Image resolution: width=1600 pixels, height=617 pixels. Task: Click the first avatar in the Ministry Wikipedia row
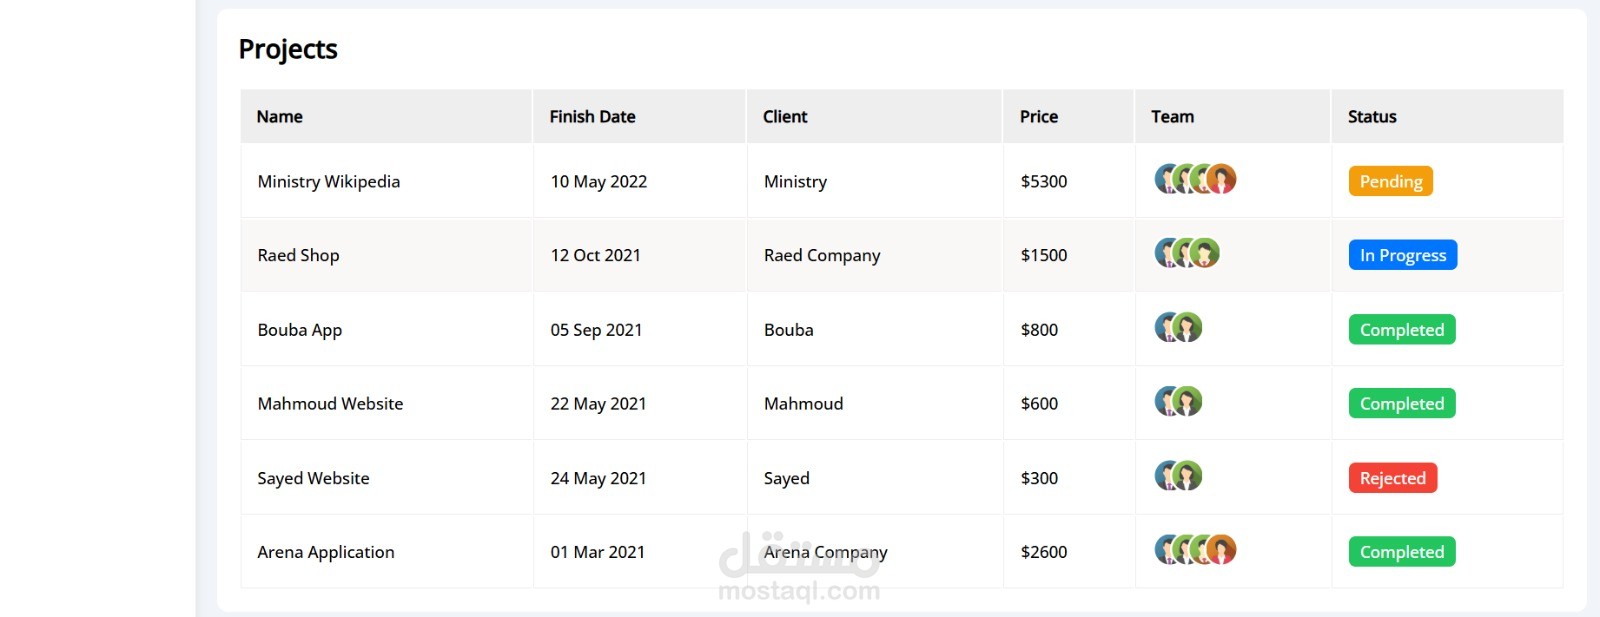1166,179
